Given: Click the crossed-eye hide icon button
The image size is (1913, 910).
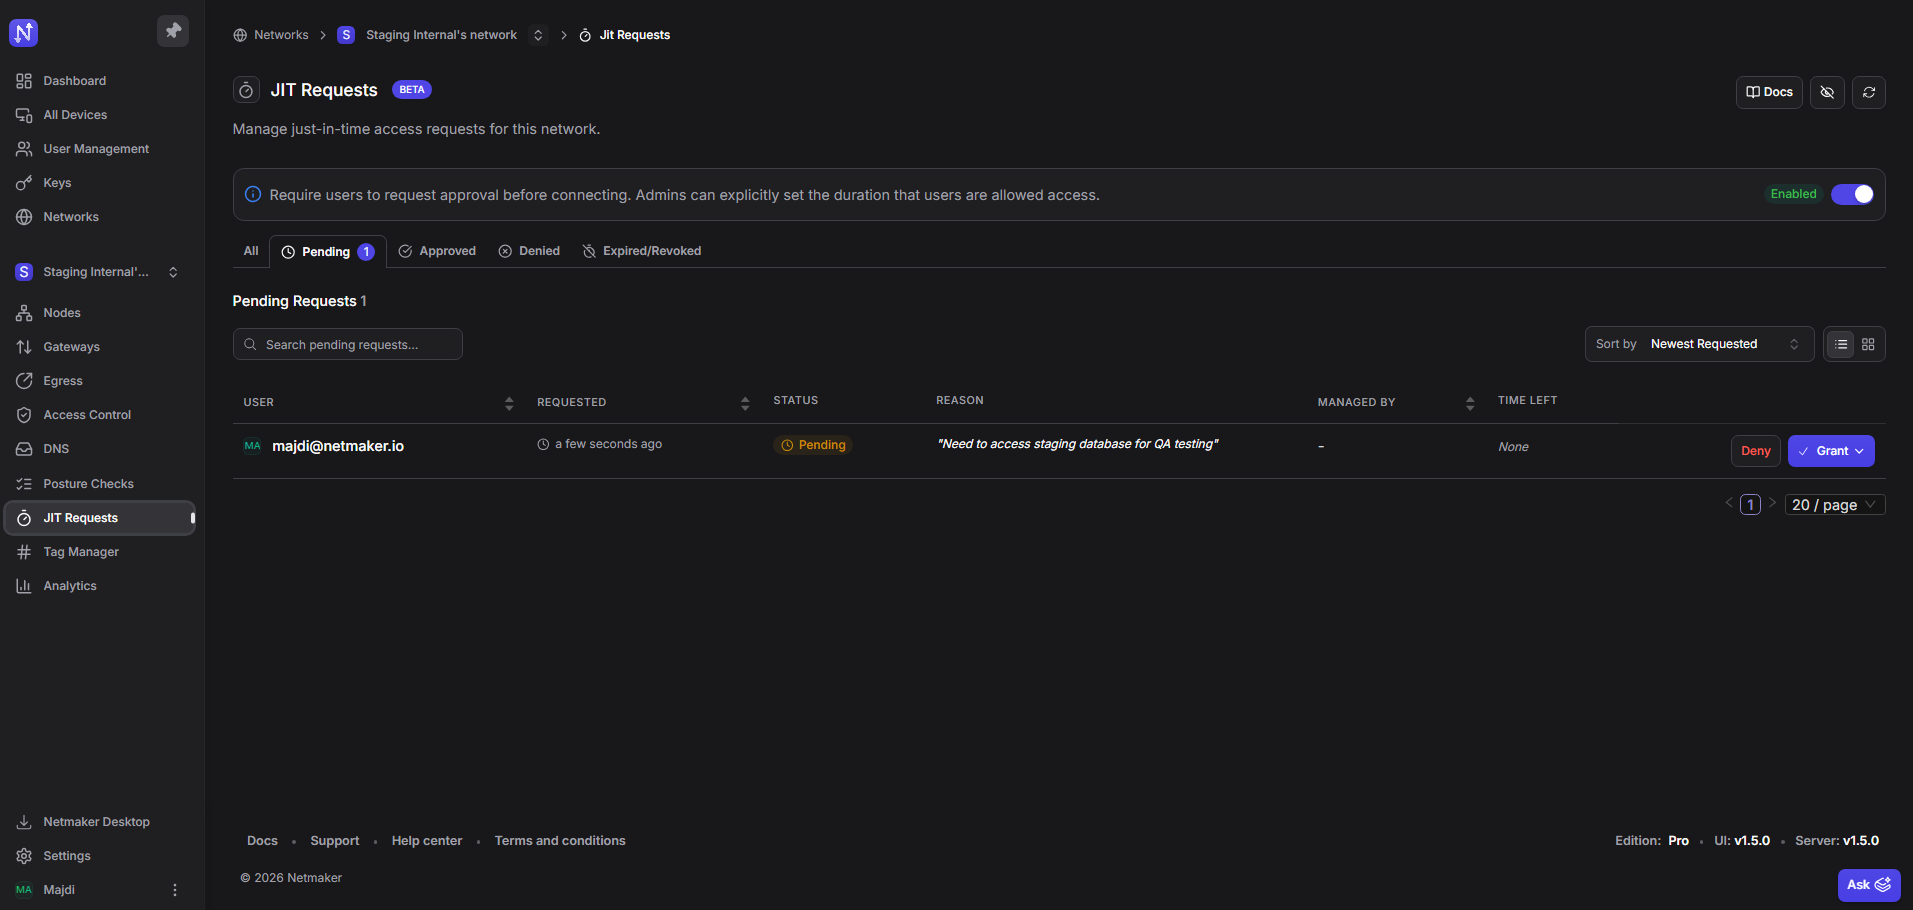Looking at the screenshot, I should 1827,92.
